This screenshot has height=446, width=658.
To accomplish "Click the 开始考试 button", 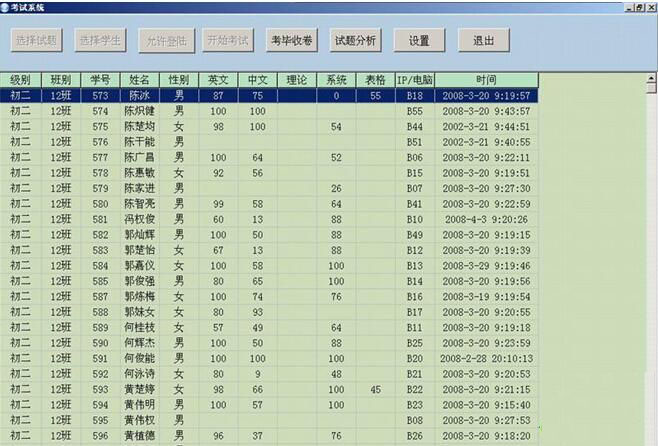I will click(228, 41).
